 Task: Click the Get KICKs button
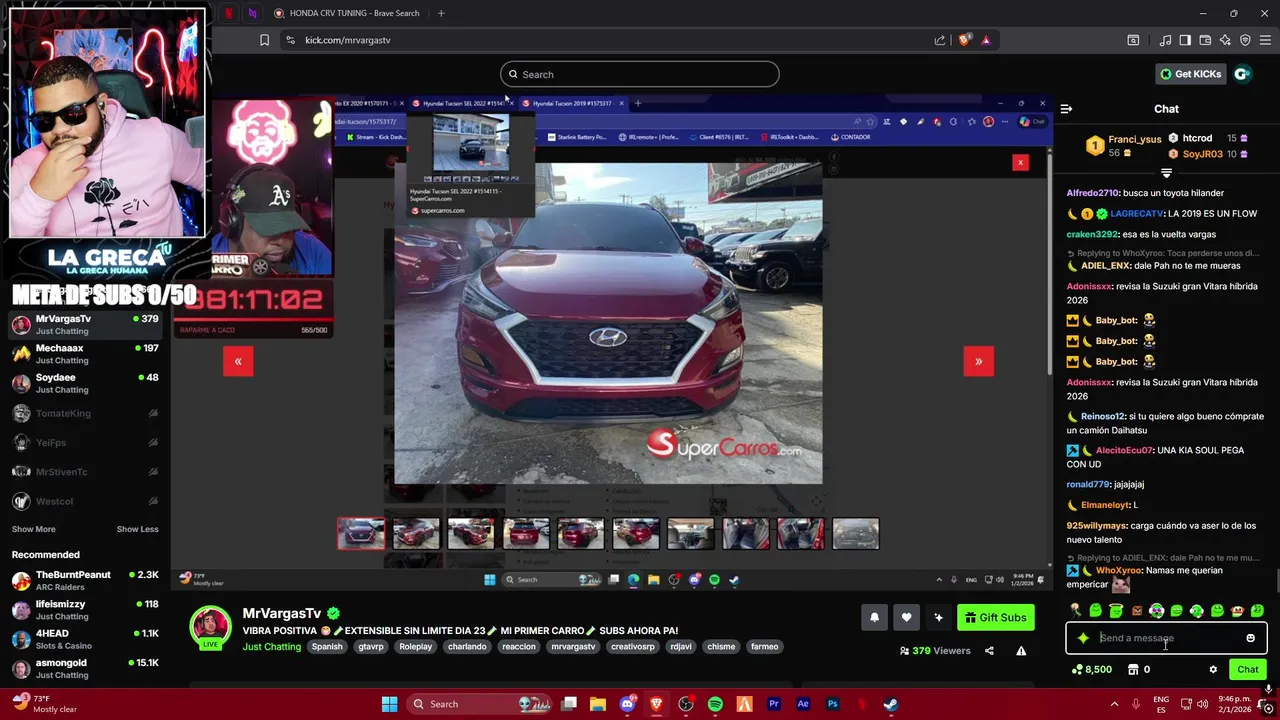click(x=1190, y=74)
